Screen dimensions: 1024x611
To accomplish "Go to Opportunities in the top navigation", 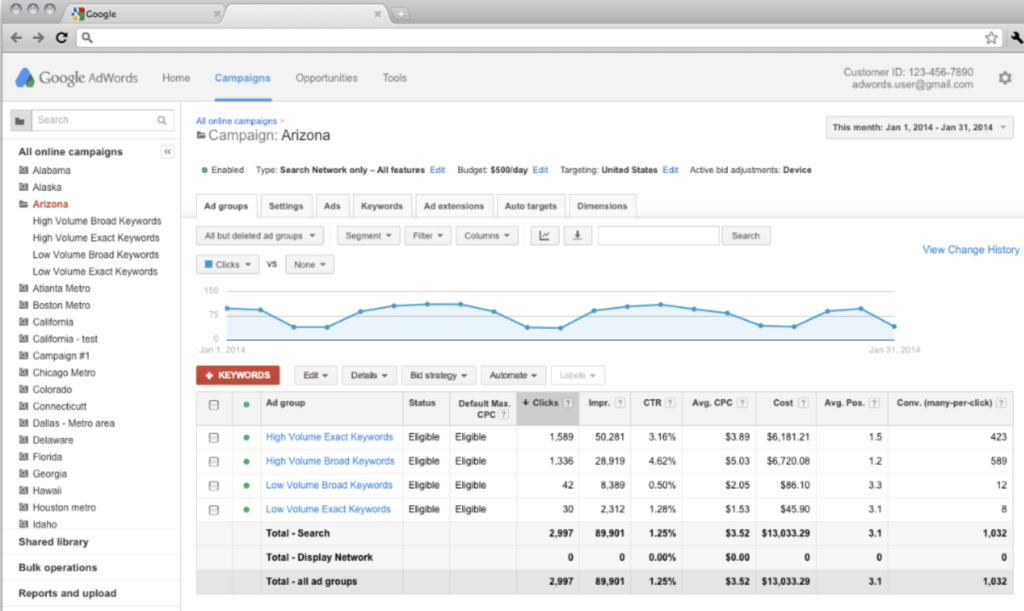I will click(326, 78).
